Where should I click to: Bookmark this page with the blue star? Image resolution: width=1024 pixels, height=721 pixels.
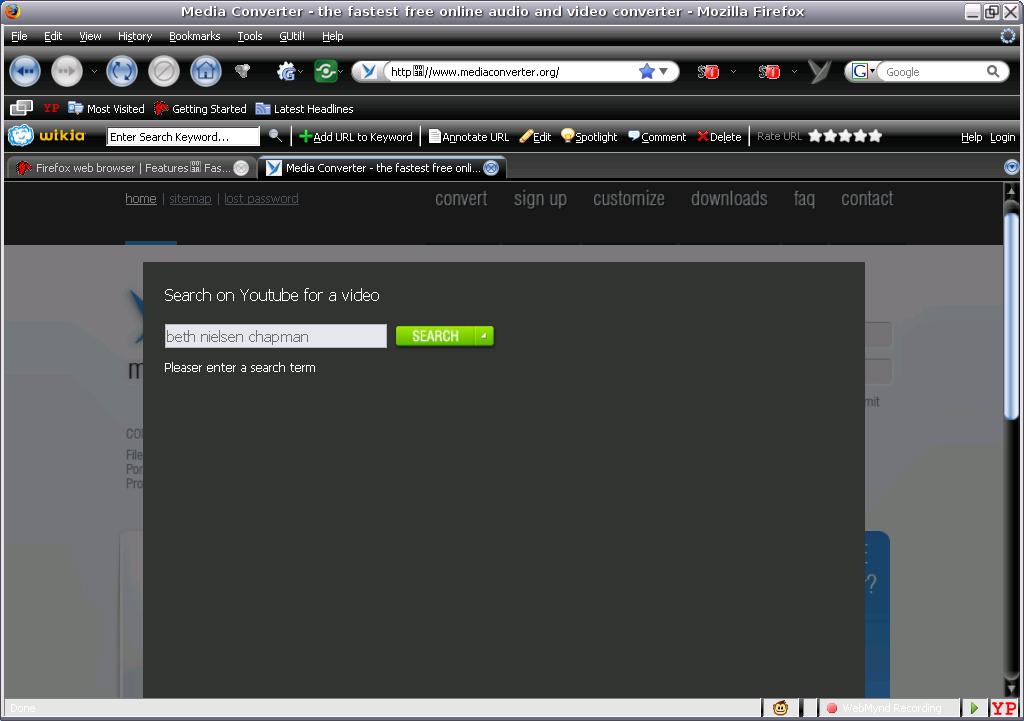point(647,71)
